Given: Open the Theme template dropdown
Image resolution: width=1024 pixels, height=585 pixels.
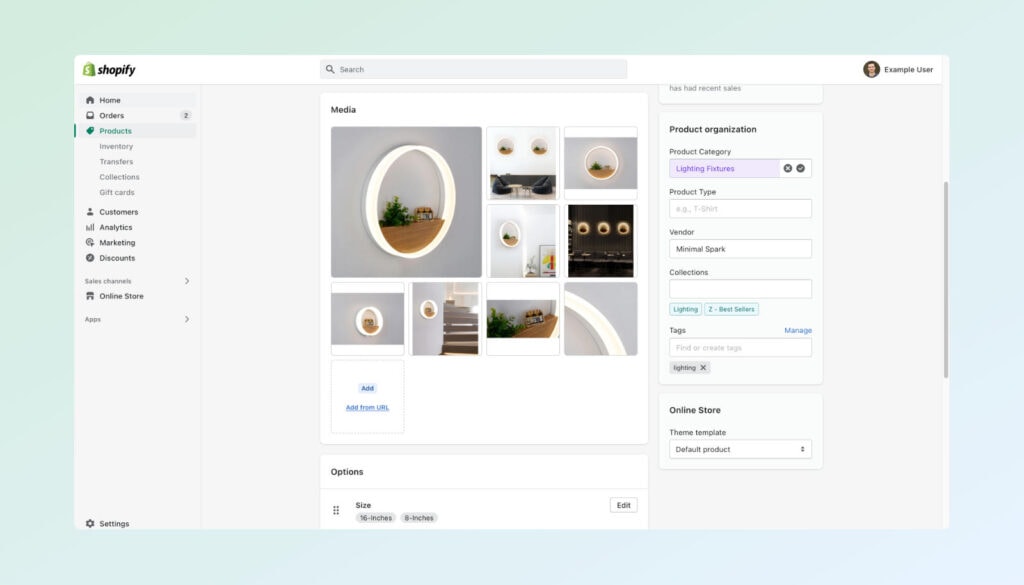Looking at the screenshot, I should (x=740, y=449).
